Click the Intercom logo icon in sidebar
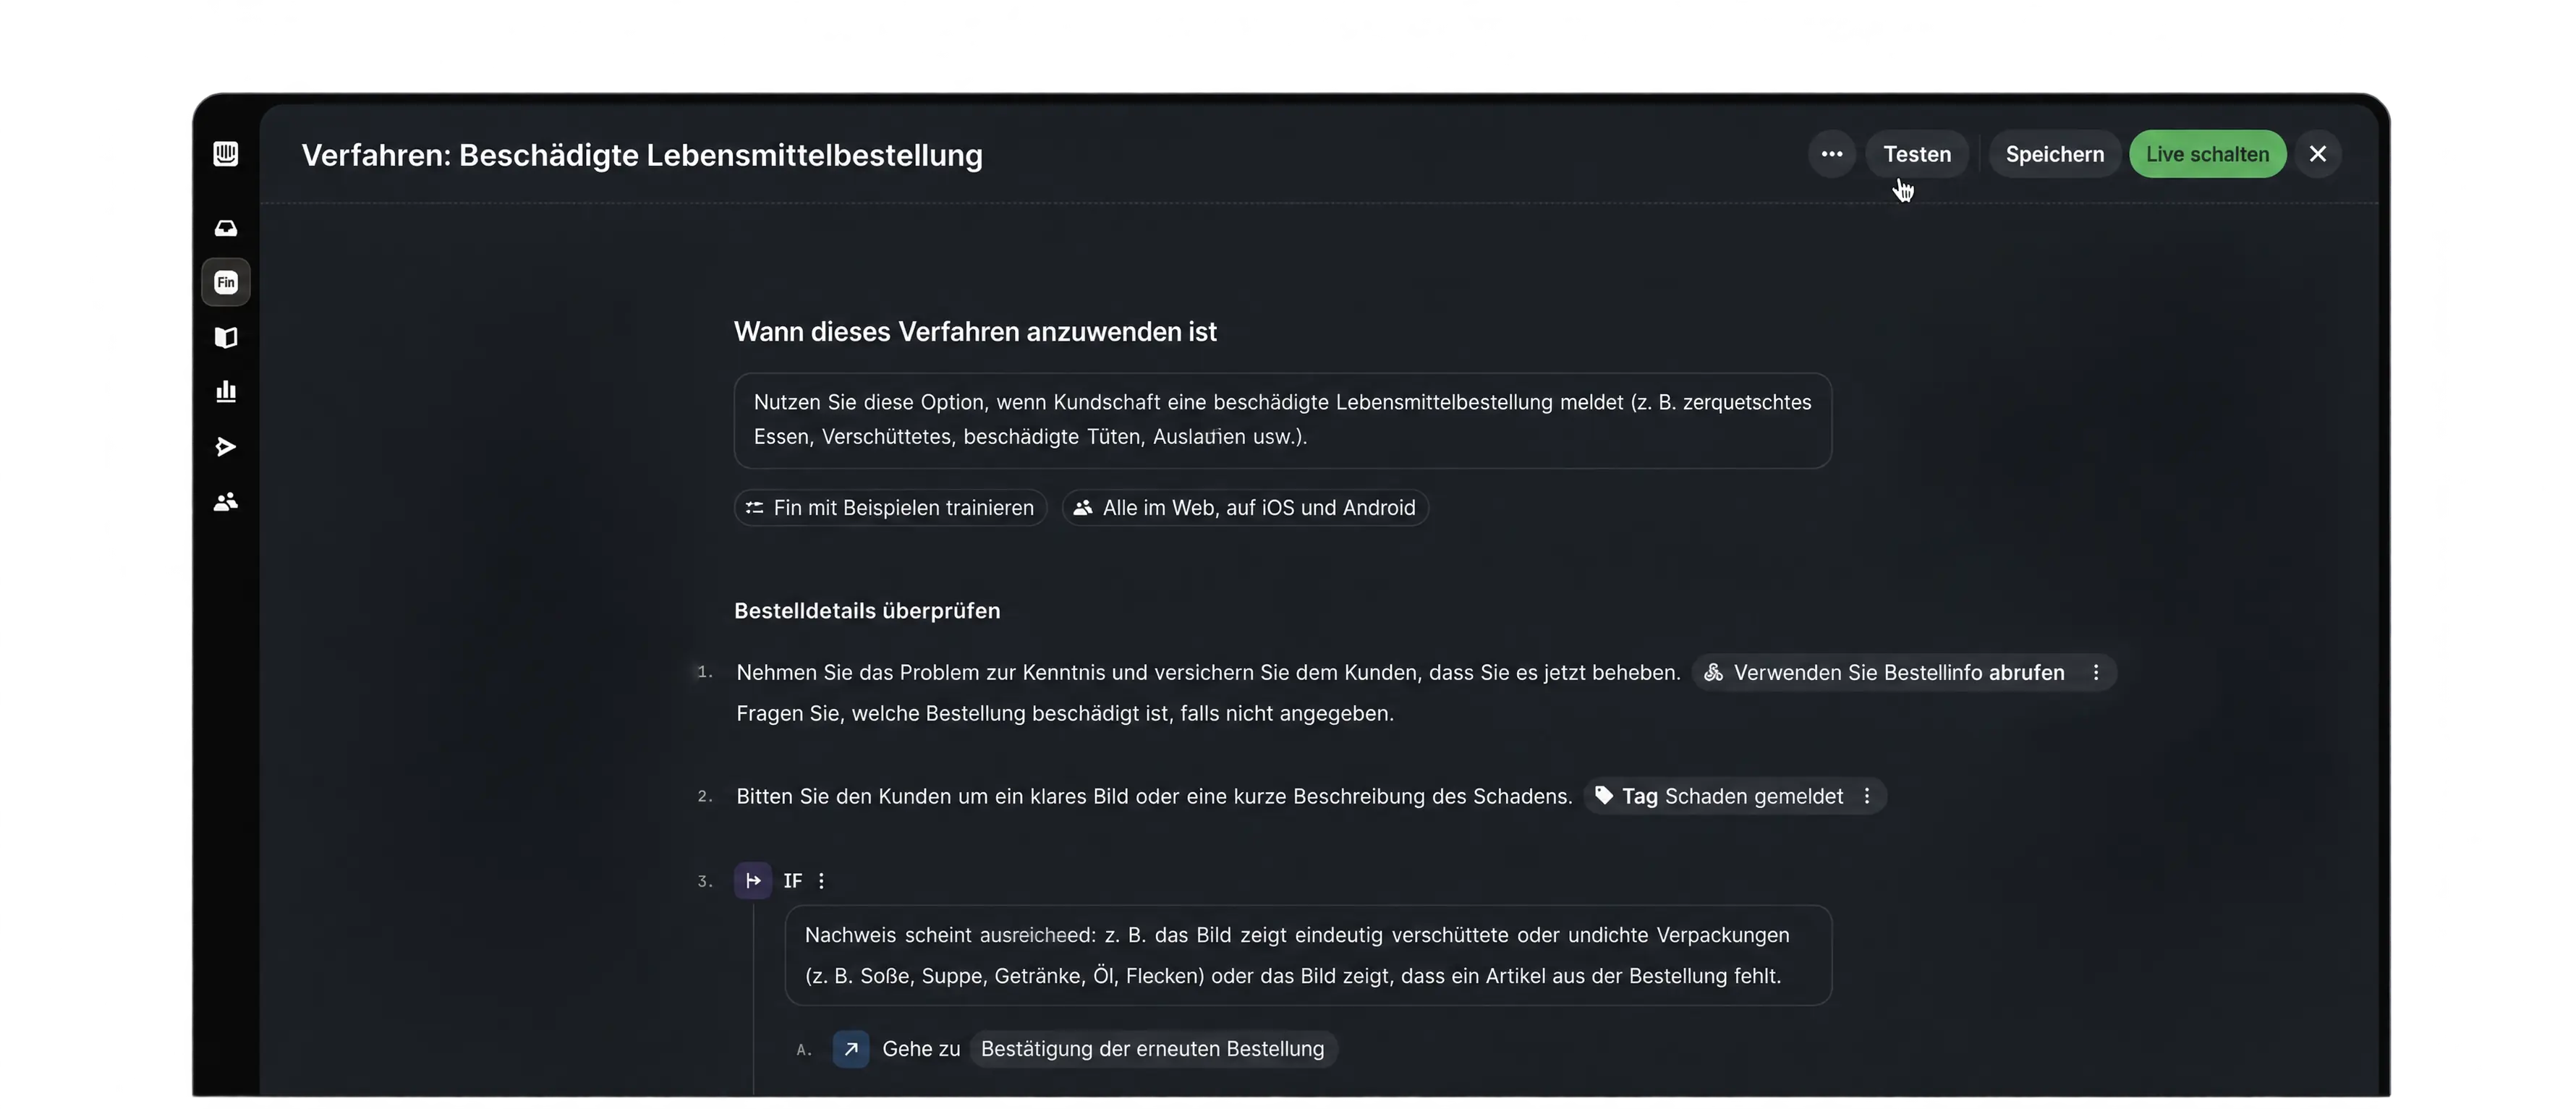This screenshot has width=2576, height=1109. (x=226, y=153)
